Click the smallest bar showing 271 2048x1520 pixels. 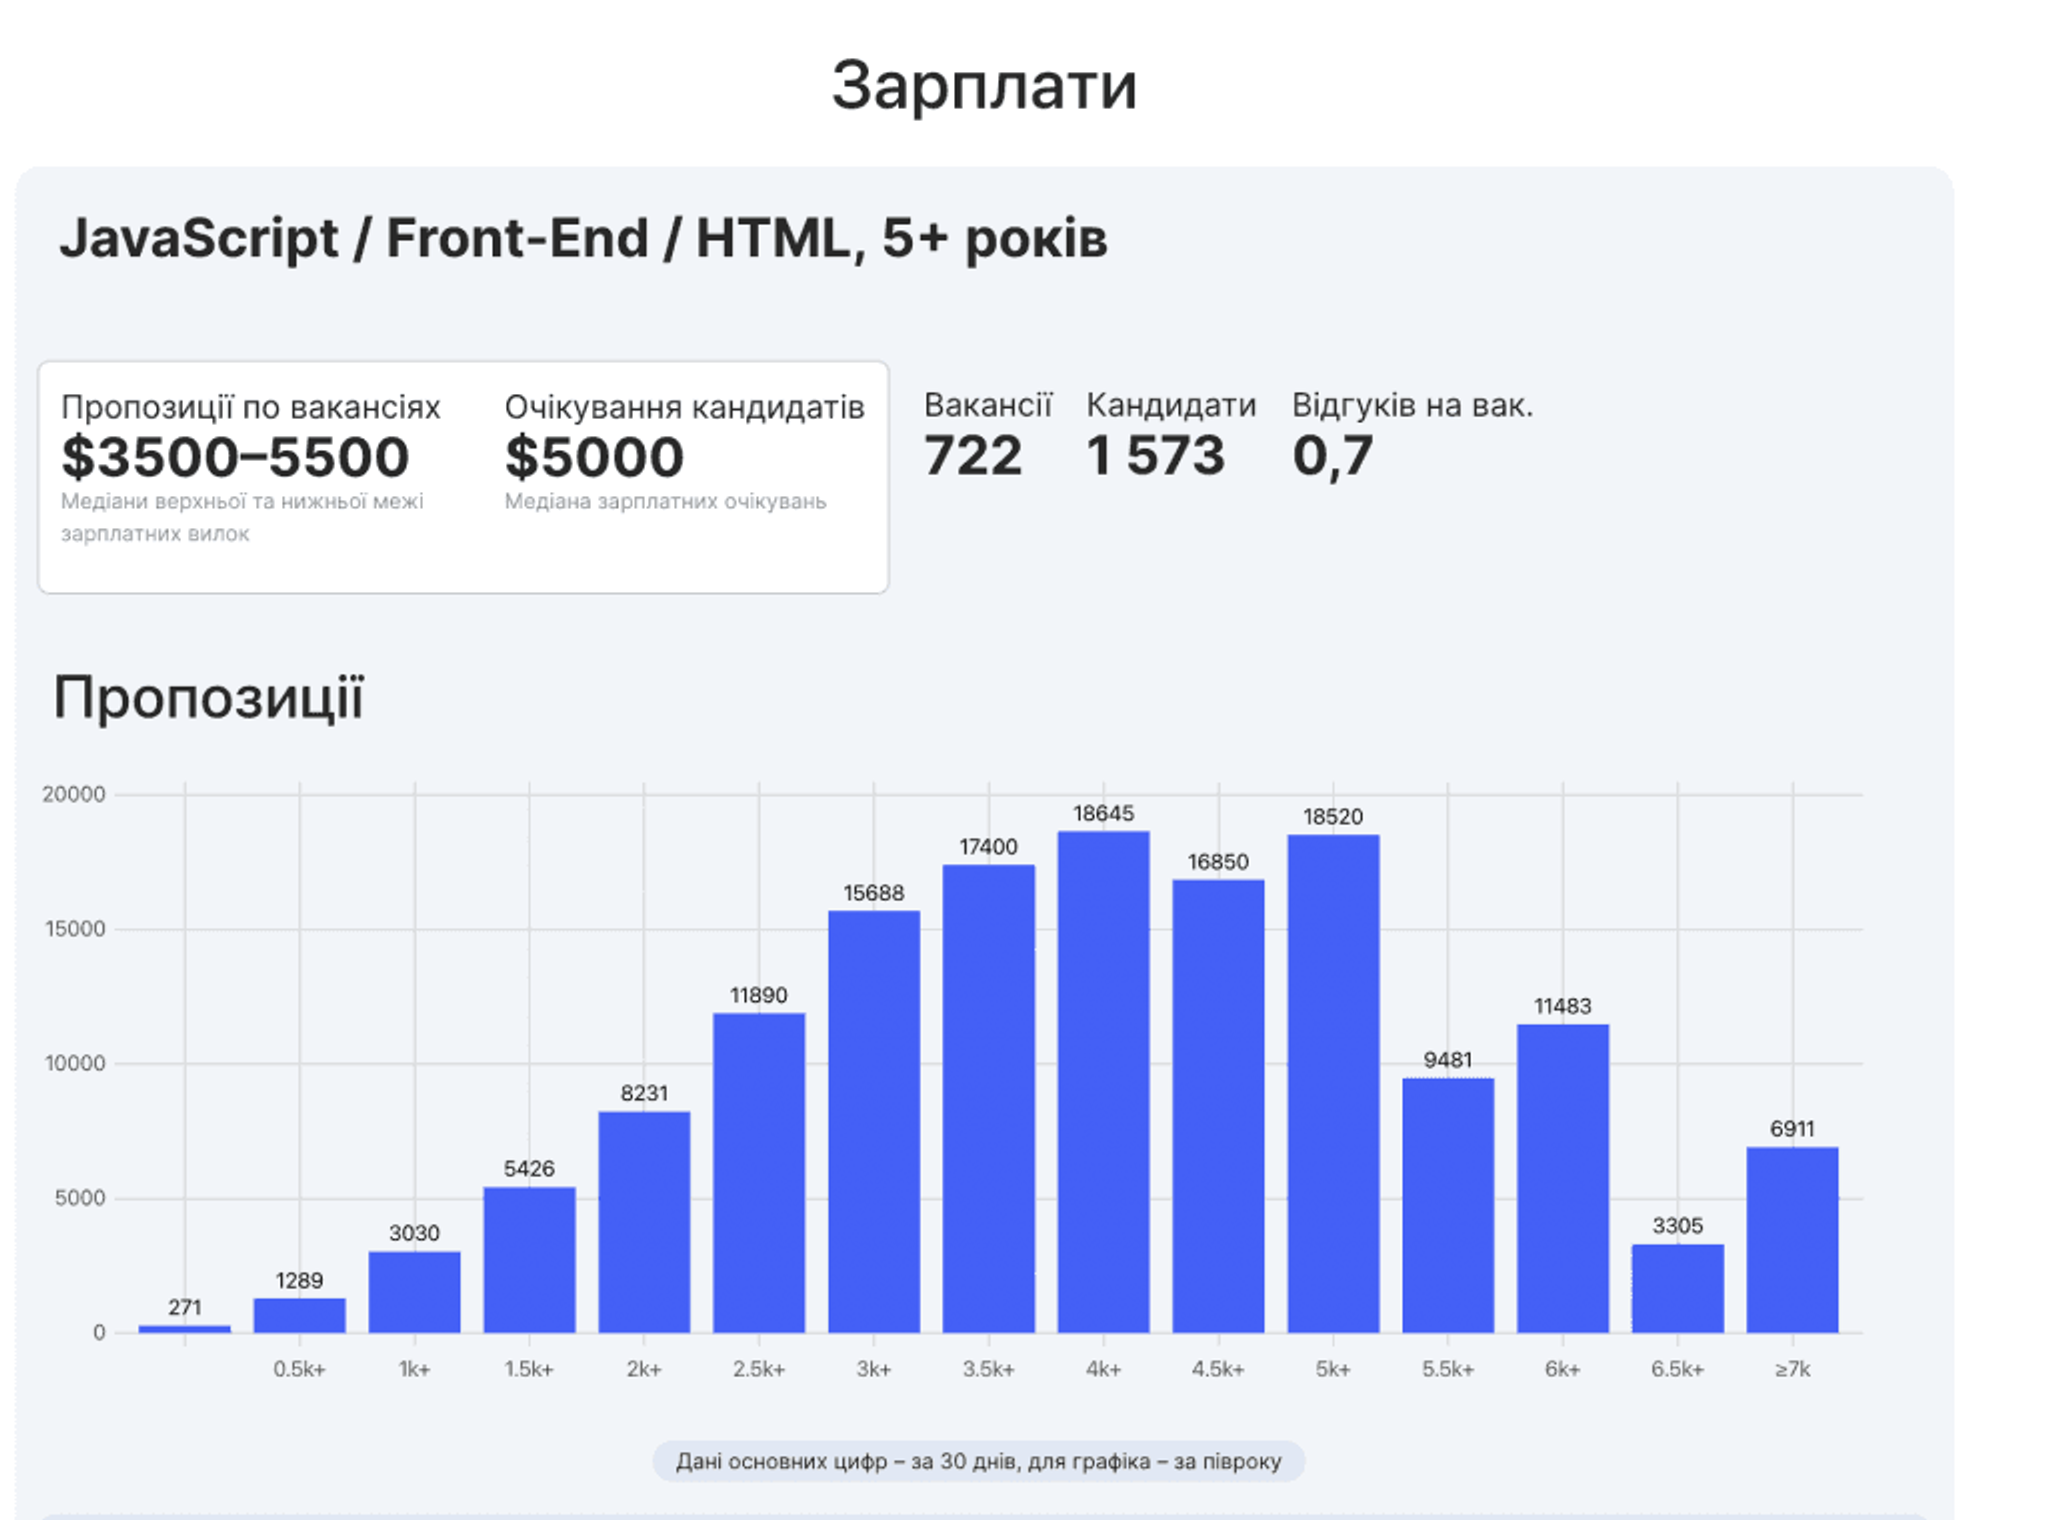point(184,1329)
